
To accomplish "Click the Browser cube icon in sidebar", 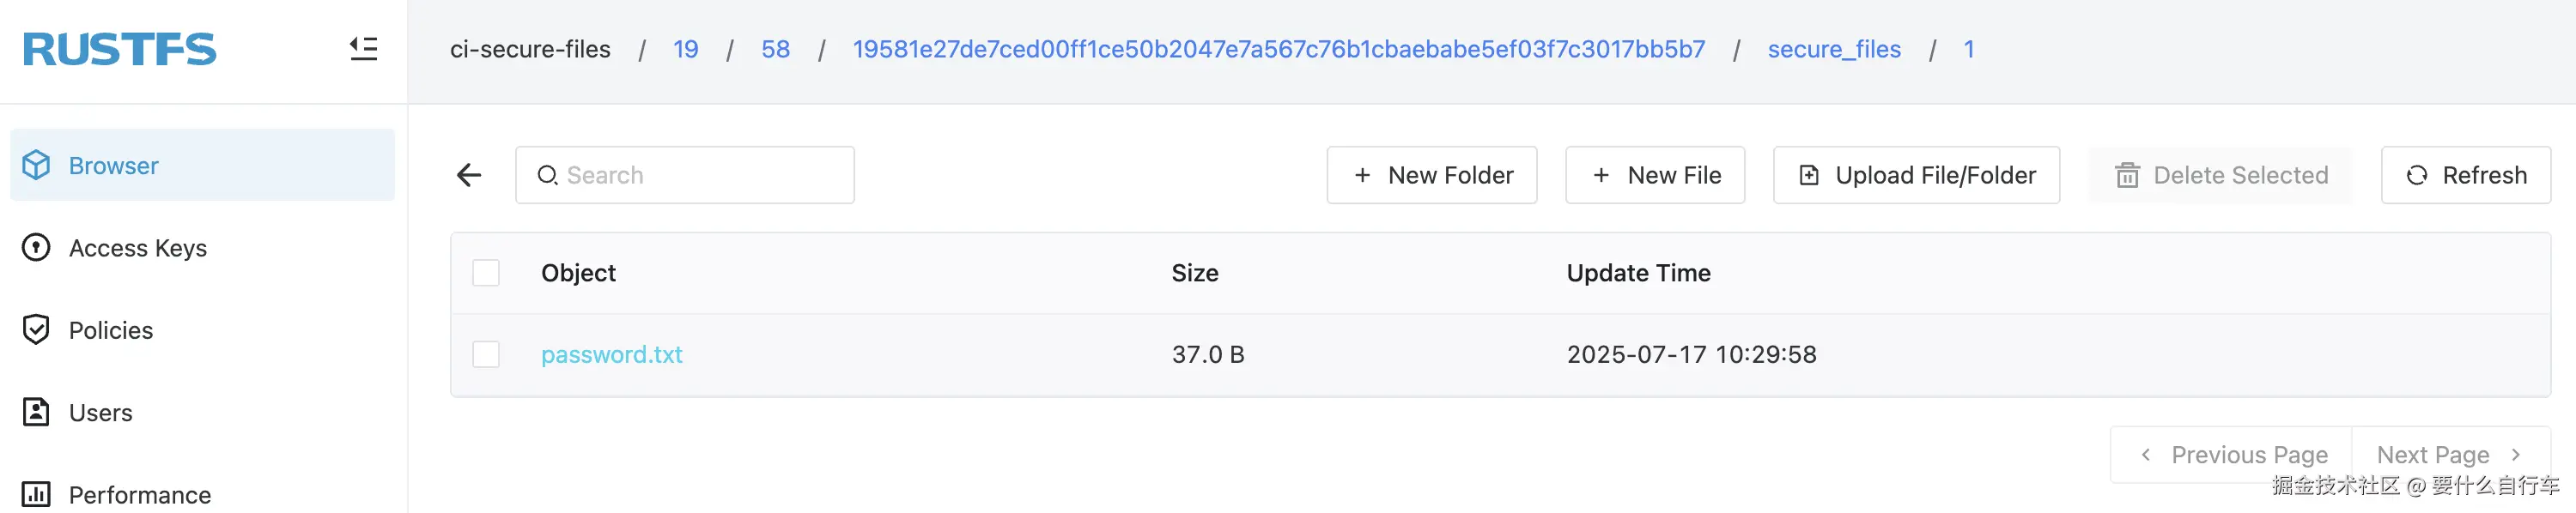I will tap(36, 165).
